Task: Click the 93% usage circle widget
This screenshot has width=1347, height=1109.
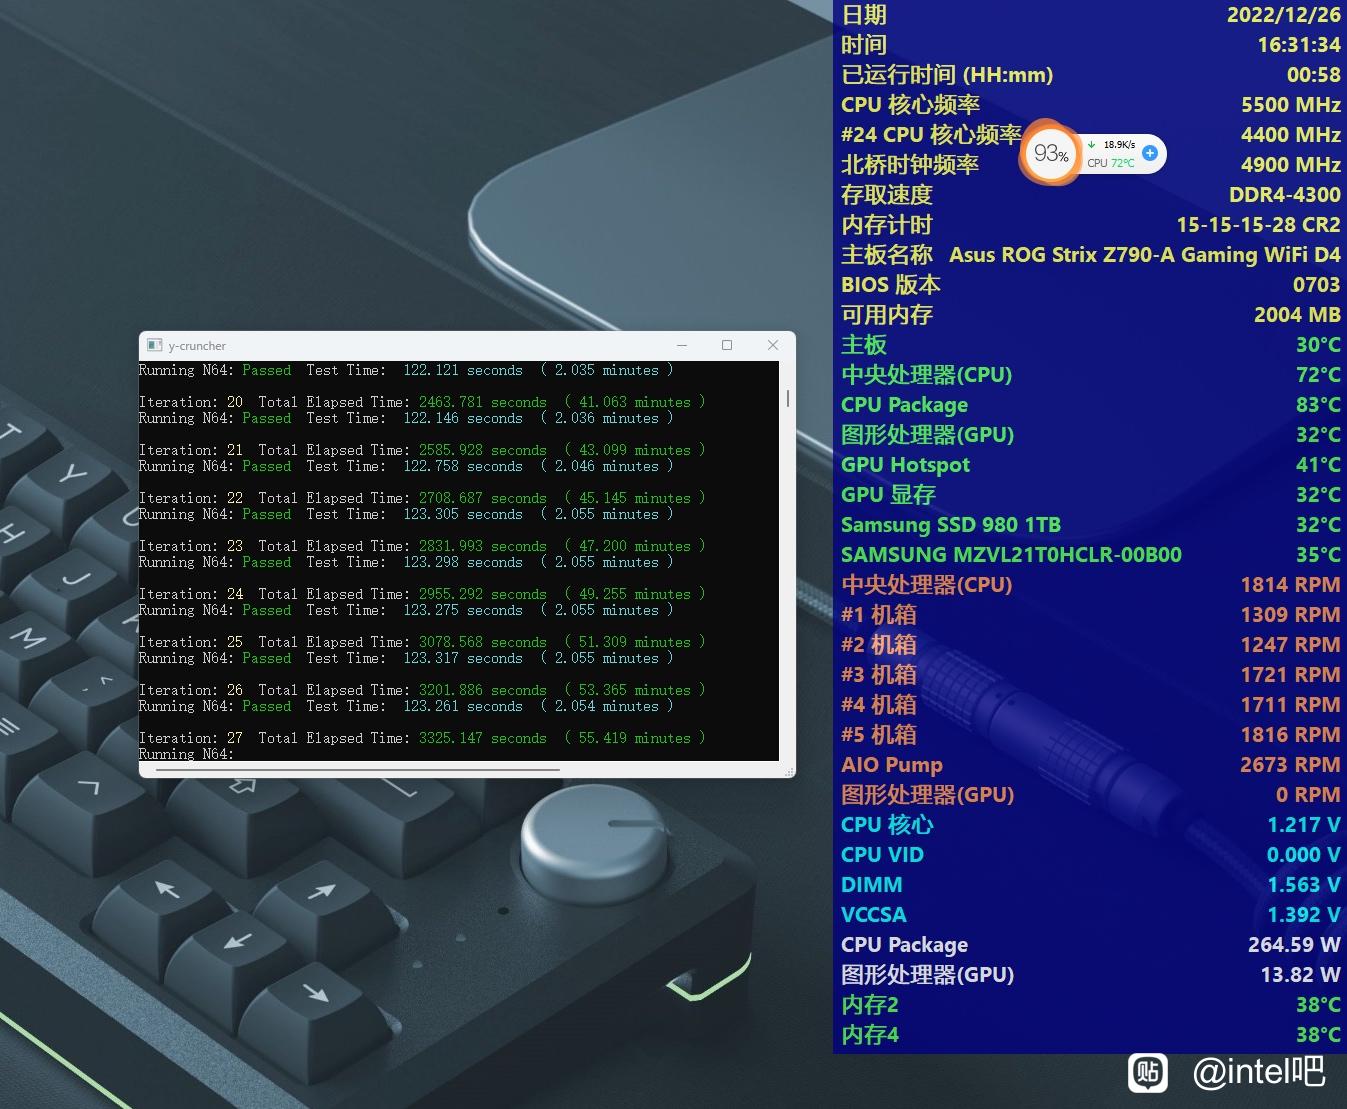Action: (1051, 154)
